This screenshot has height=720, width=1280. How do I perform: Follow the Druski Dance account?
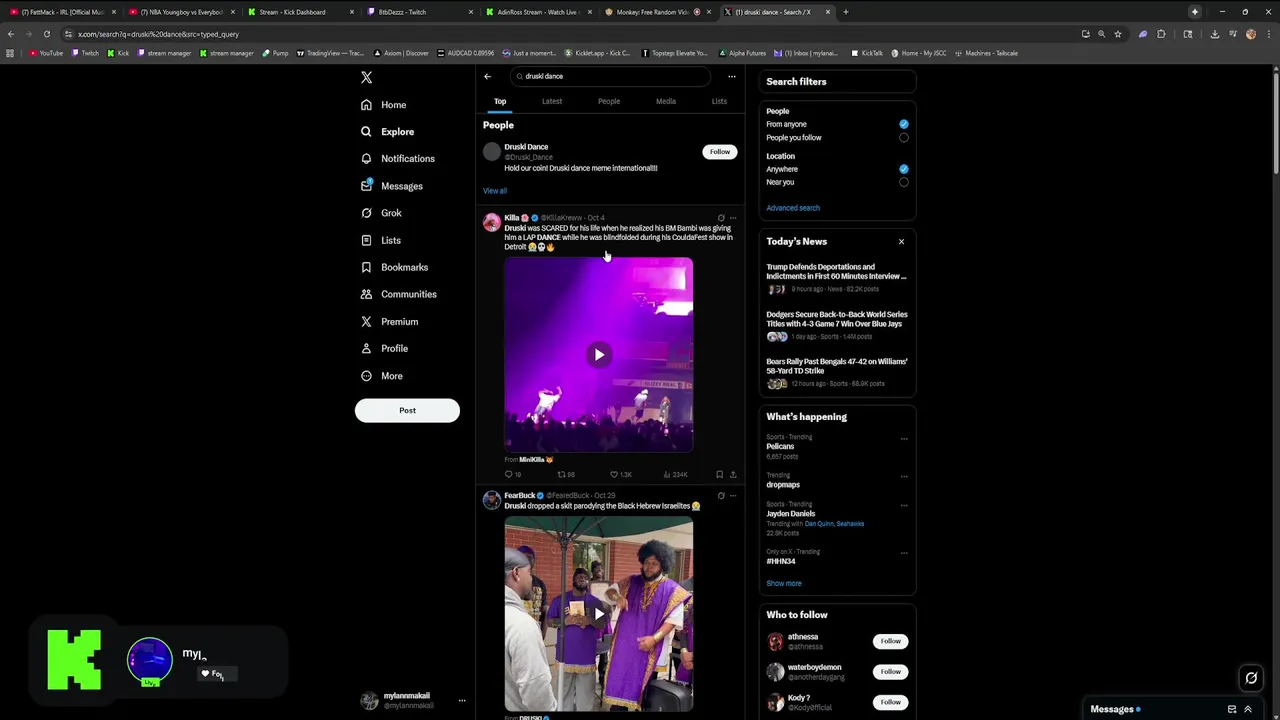pyautogui.click(x=720, y=152)
